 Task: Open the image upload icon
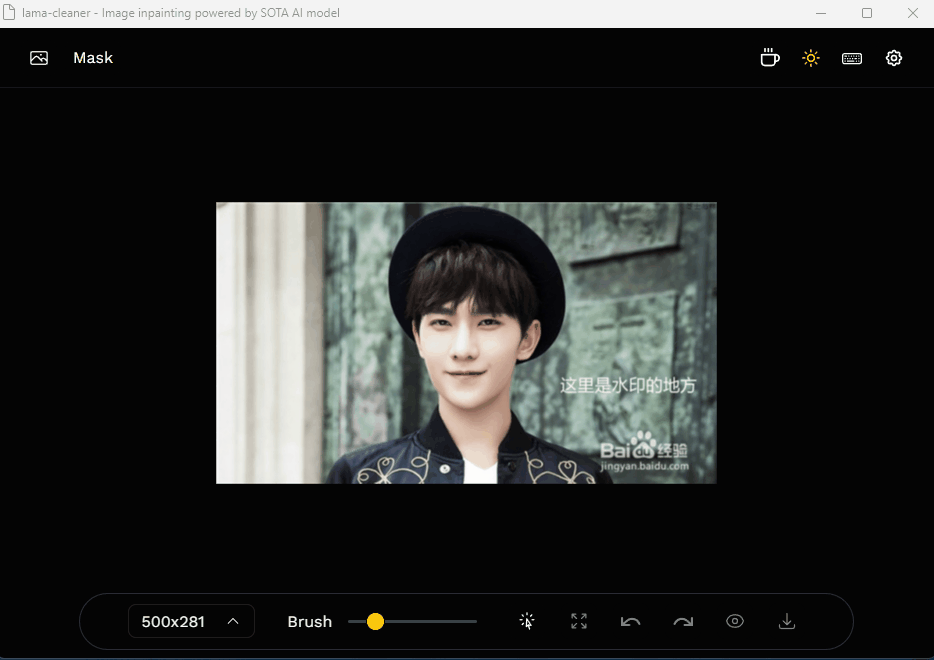click(39, 58)
